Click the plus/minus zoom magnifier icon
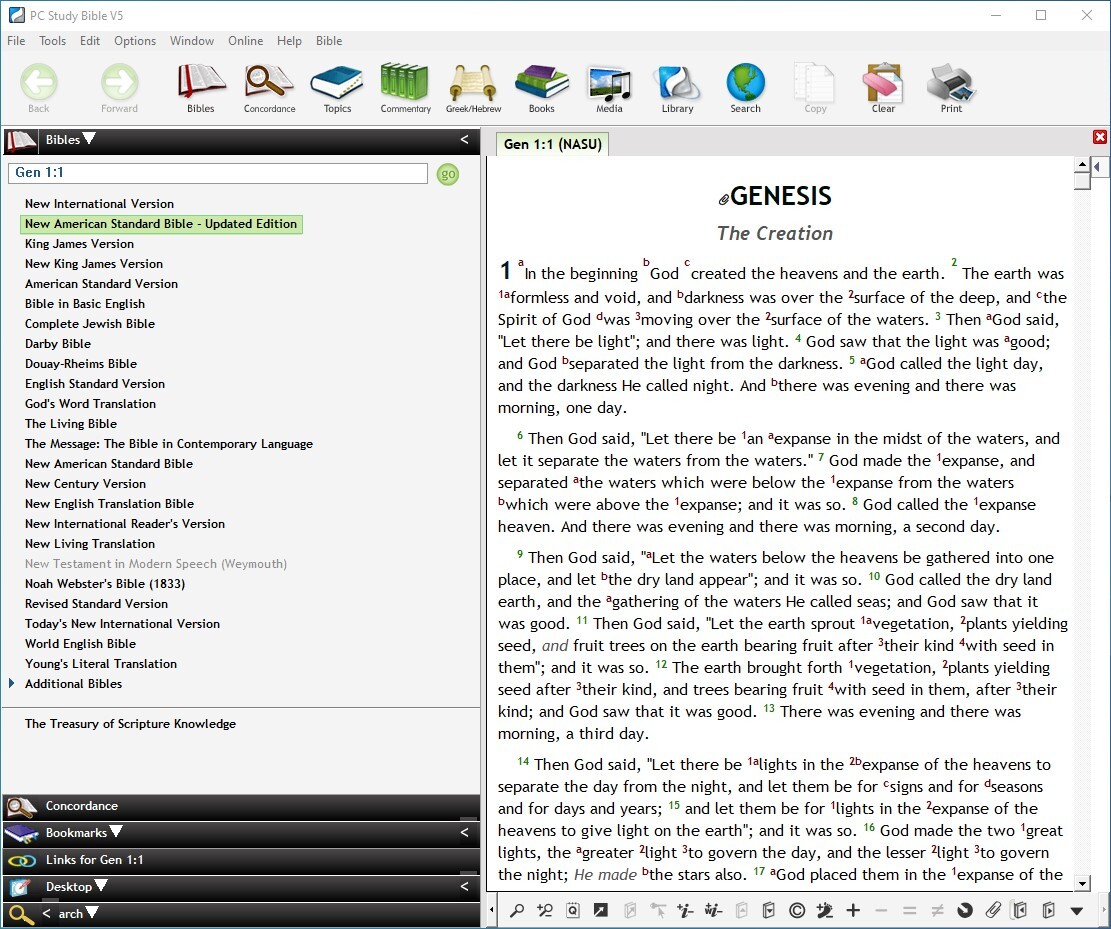This screenshot has width=1111, height=929. pos(545,910)
